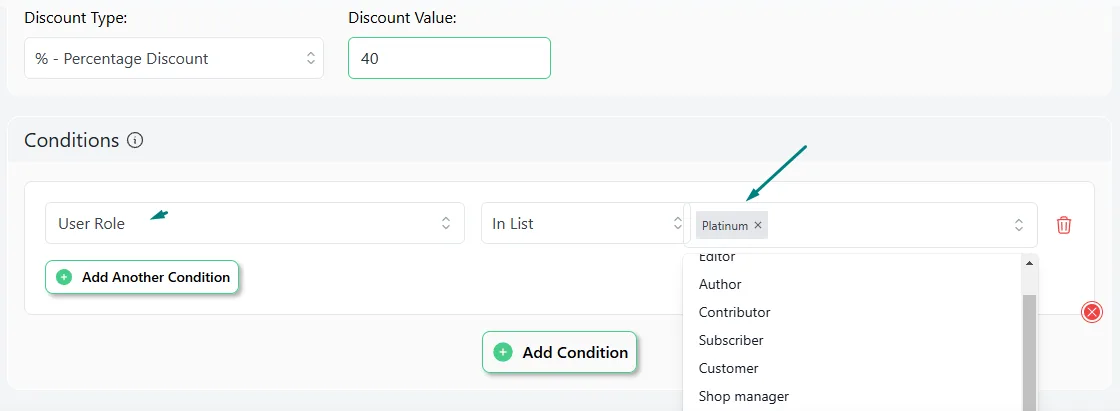Viewport: 1120px width, 411px height.
Task: Select Author from the role list
Action: click(x=720, y=284)
